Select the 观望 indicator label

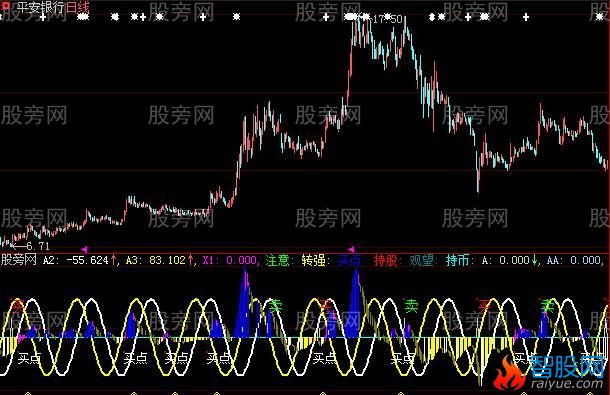tap(421, 260)
